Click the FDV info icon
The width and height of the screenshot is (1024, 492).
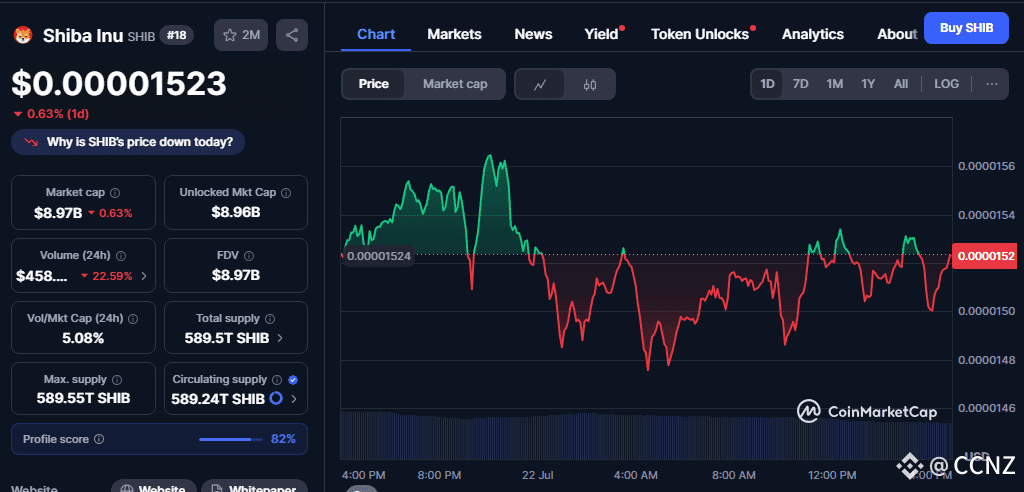[249, 256]
